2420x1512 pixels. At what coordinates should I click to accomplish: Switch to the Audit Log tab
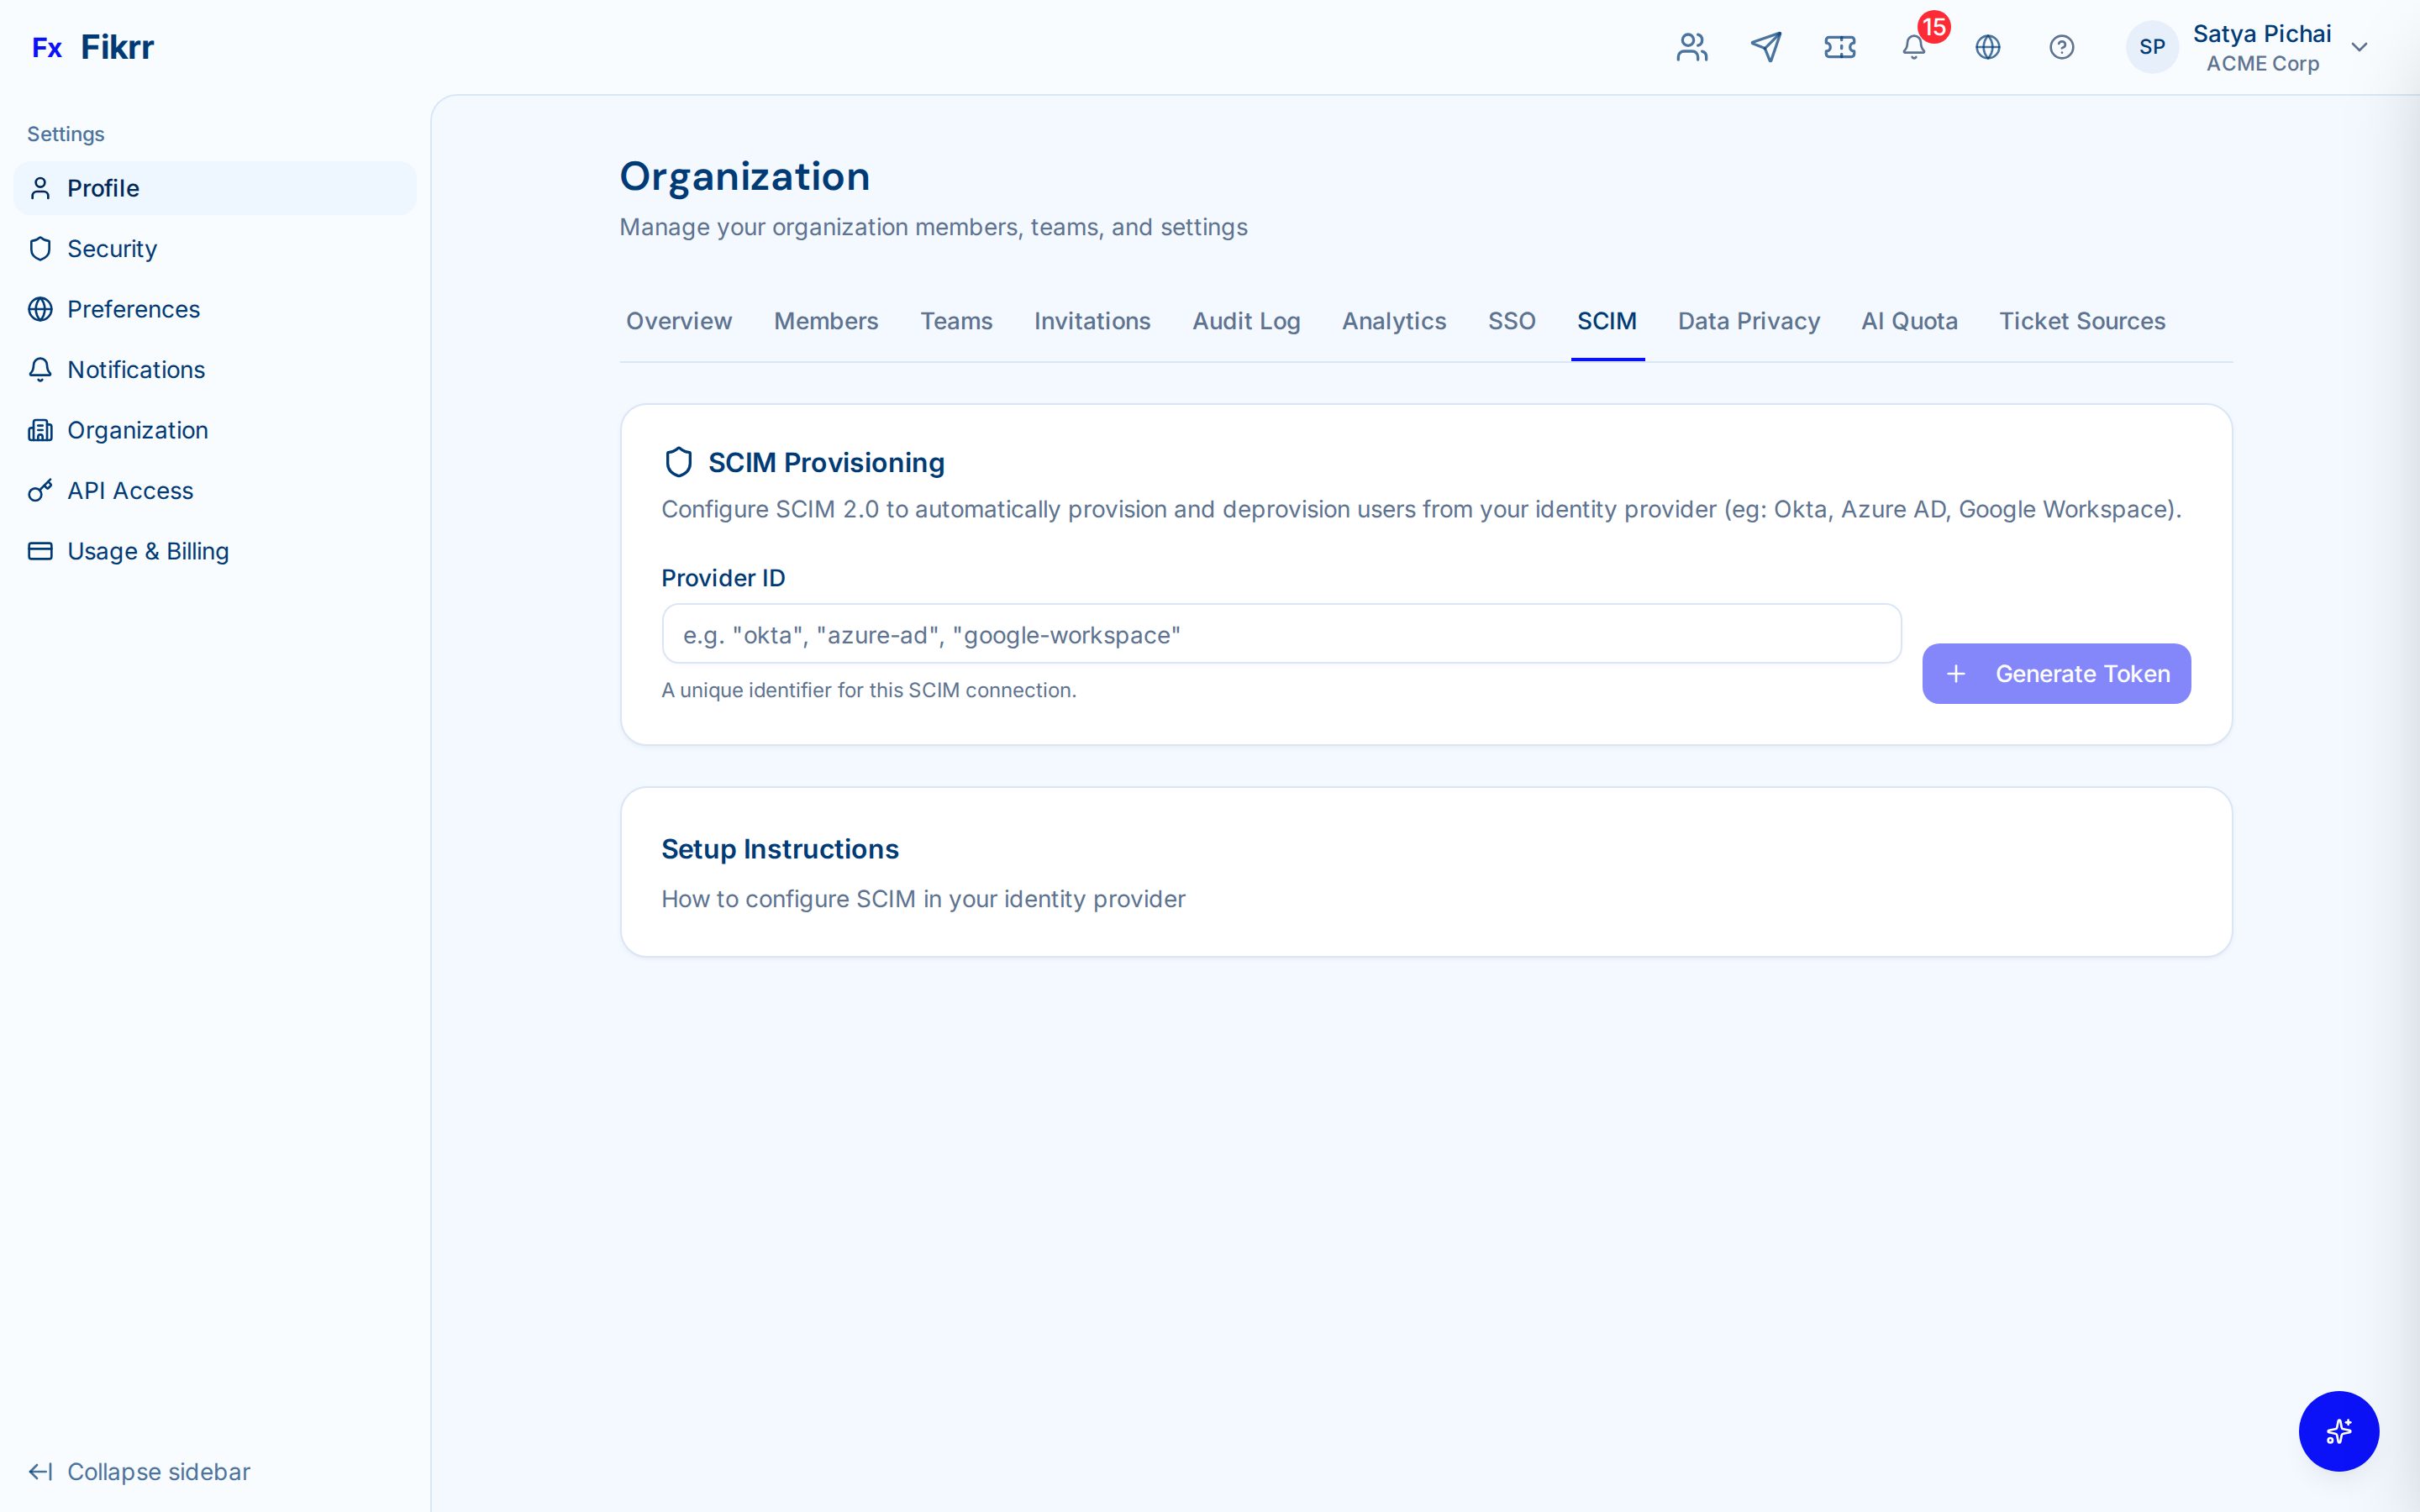coord(1246,321)
